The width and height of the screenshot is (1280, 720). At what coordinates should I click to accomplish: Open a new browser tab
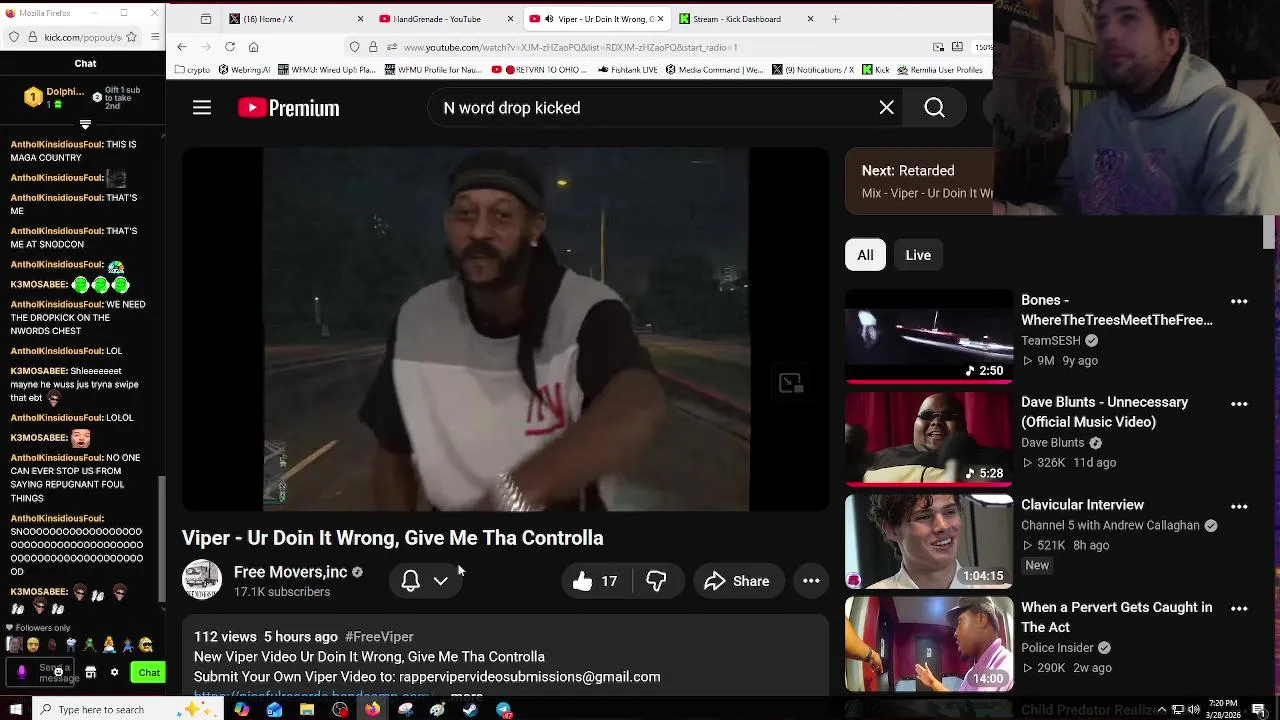pos(835,19)
